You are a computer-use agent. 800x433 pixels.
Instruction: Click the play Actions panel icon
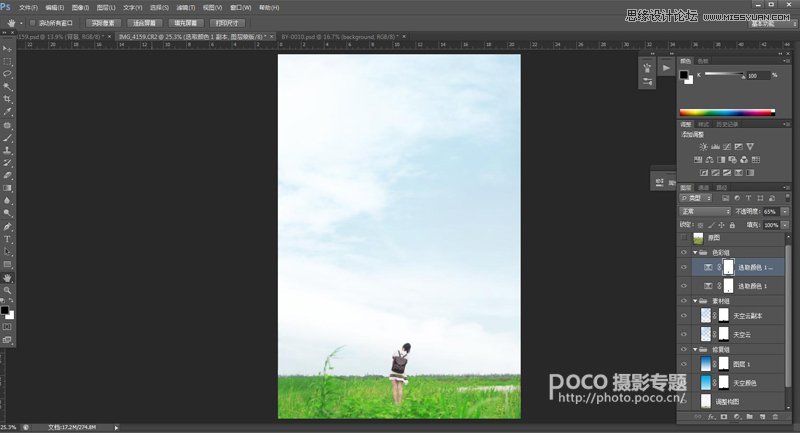[666, 67]
